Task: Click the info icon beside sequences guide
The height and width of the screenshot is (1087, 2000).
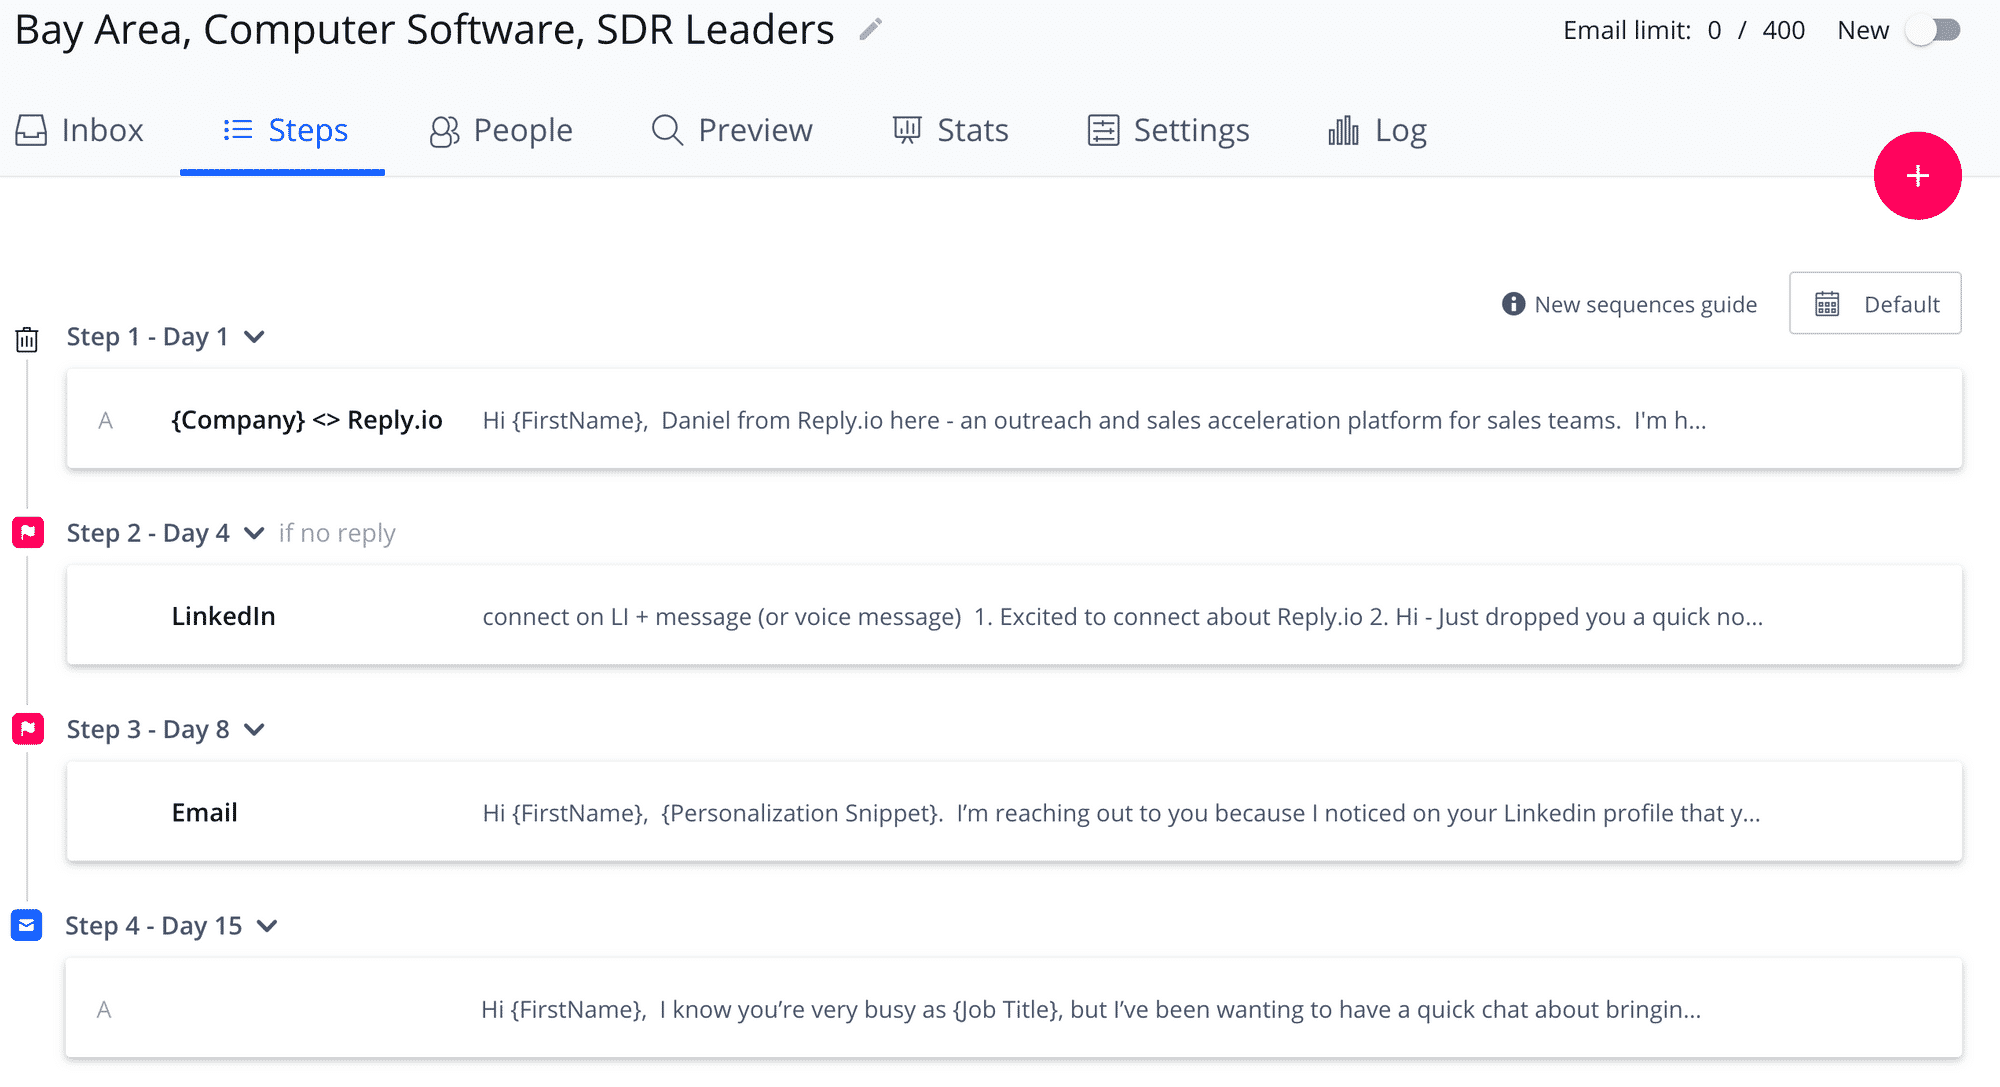Action: pyautogui.click(x=1513, y=304)
